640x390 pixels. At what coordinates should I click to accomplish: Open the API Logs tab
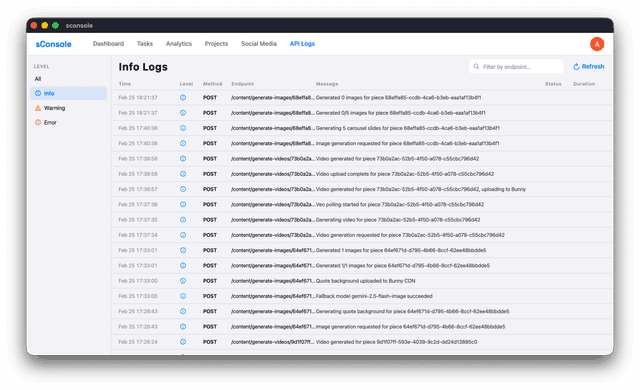point(302,44)
